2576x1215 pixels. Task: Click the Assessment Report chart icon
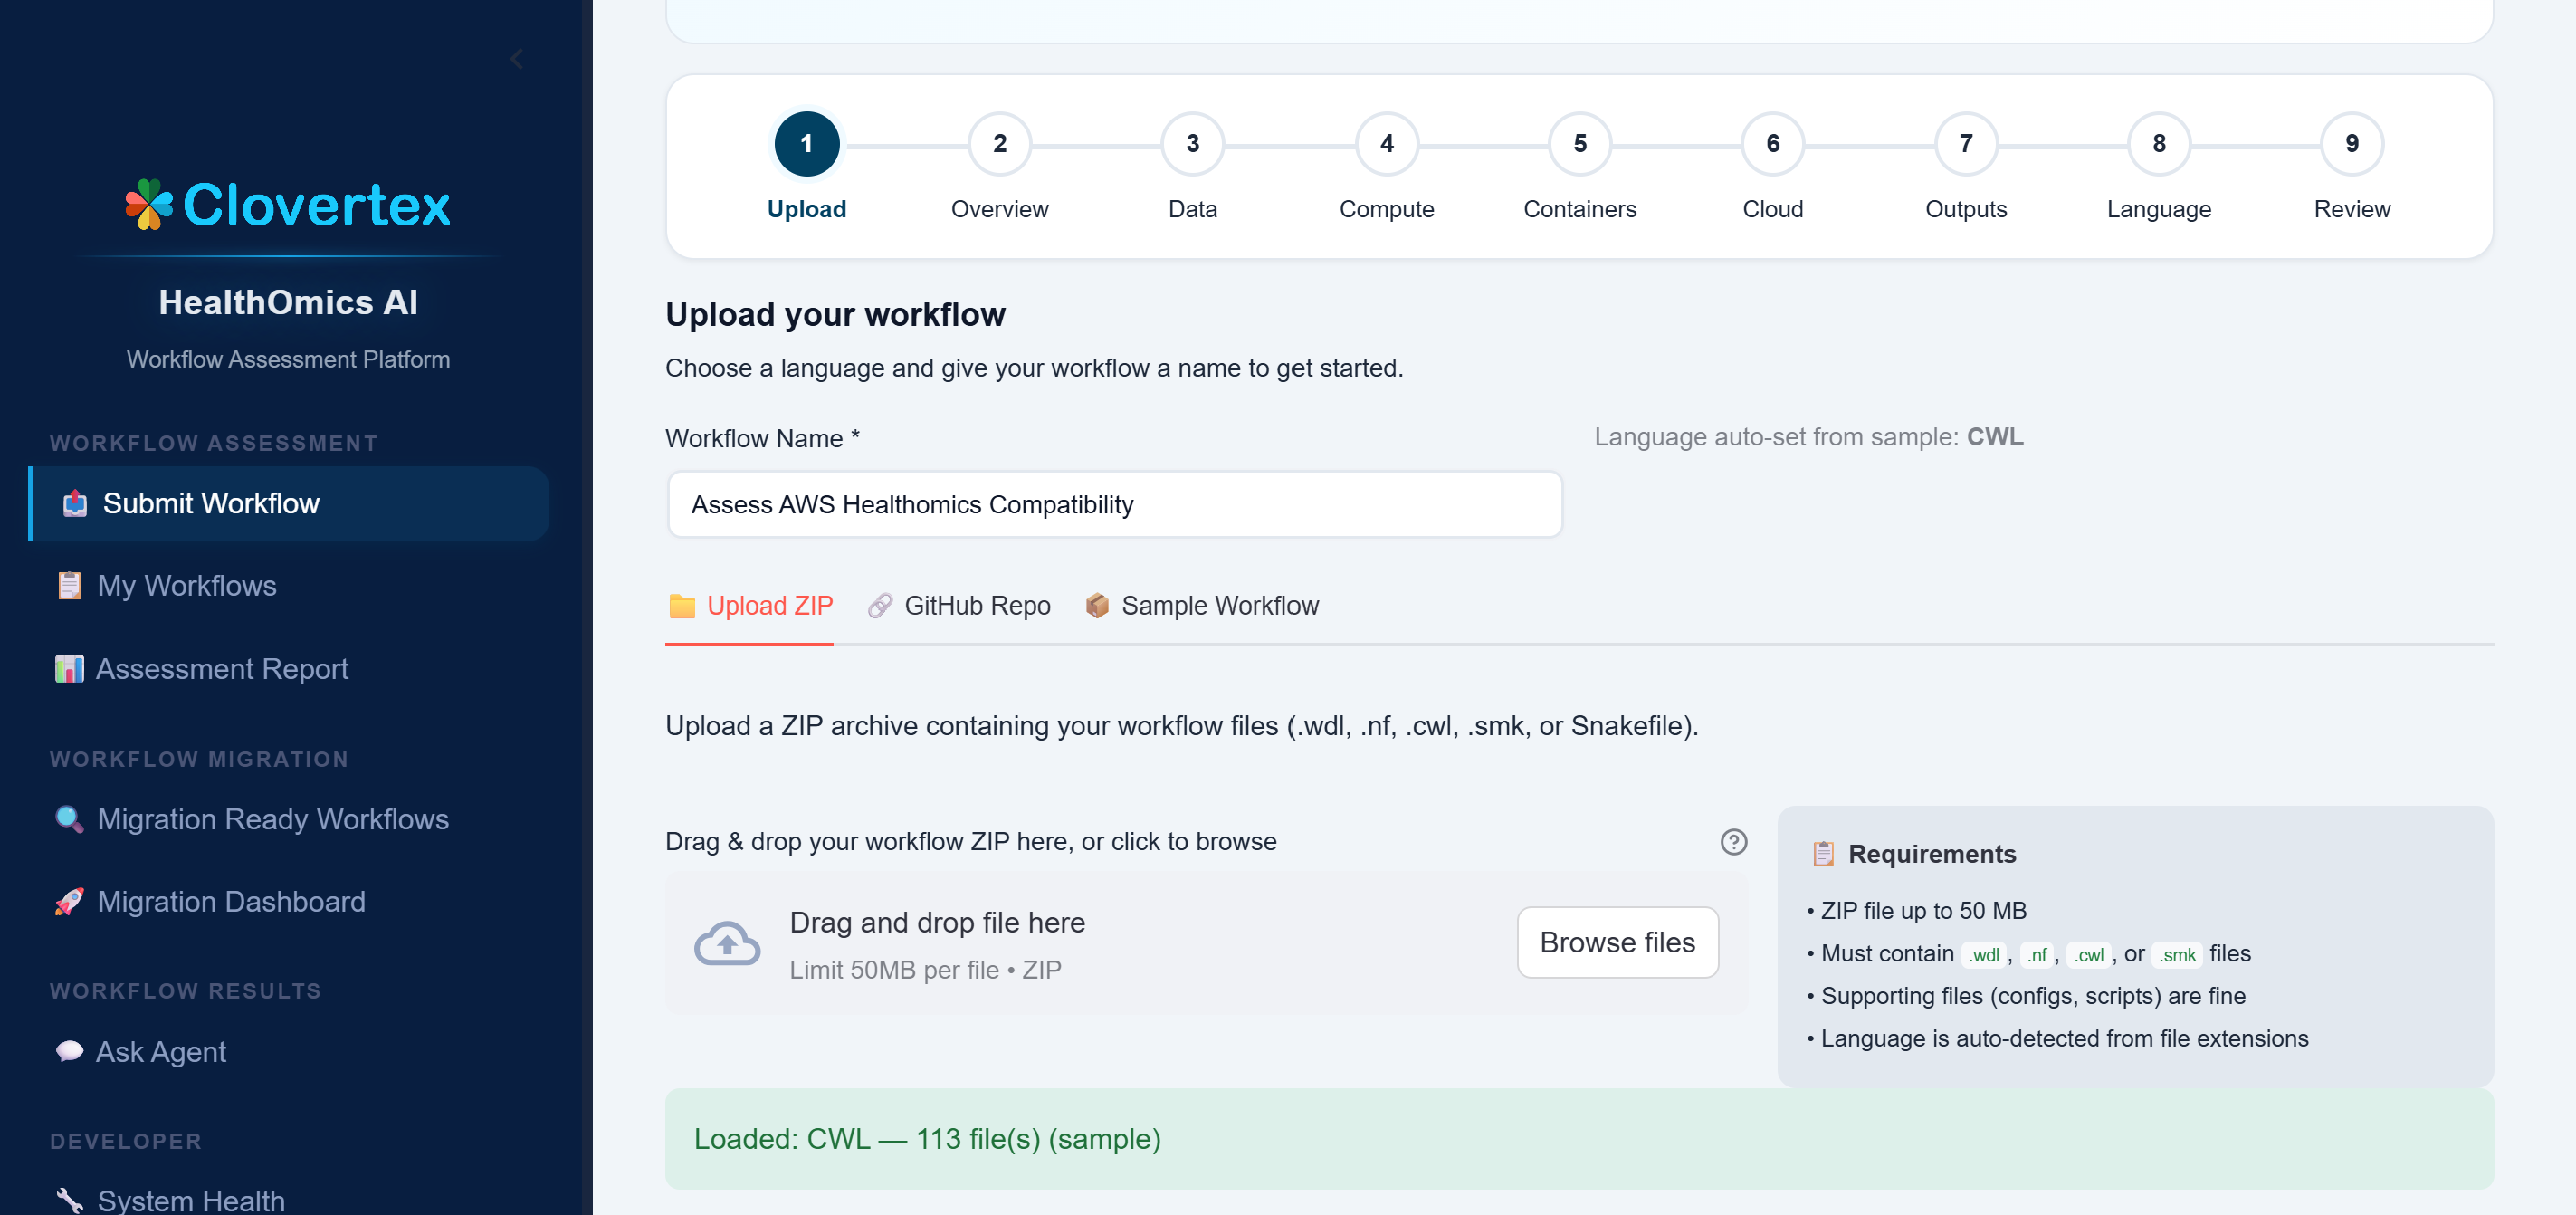coord(69,668)
